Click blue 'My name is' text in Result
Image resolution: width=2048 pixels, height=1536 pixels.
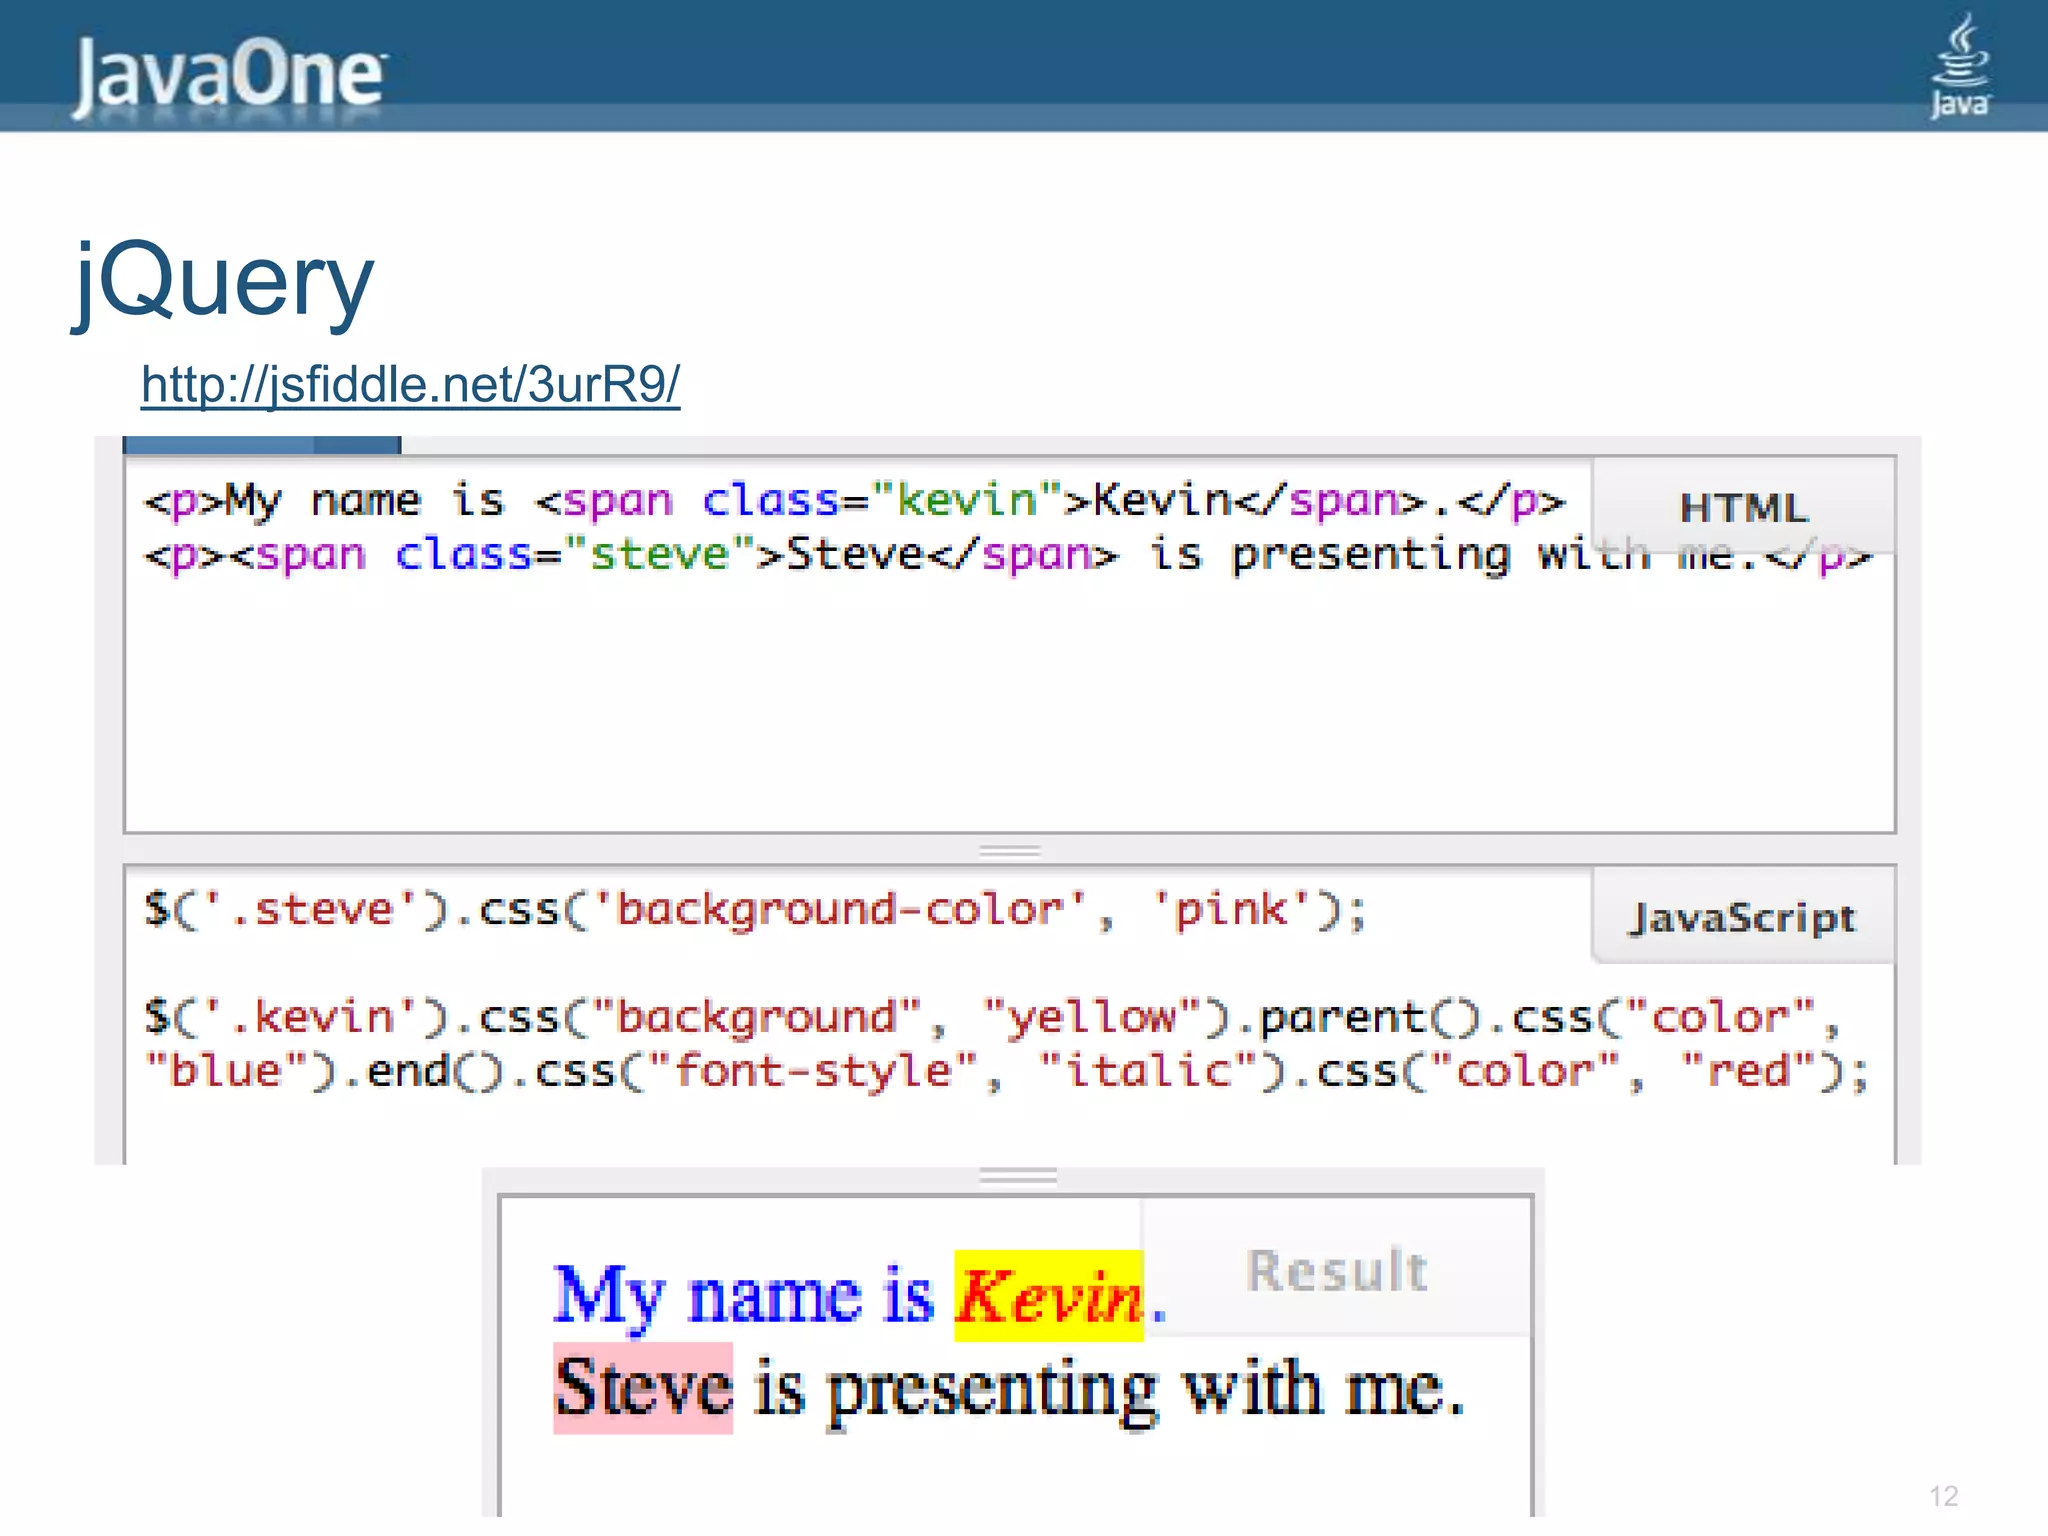743,1297
